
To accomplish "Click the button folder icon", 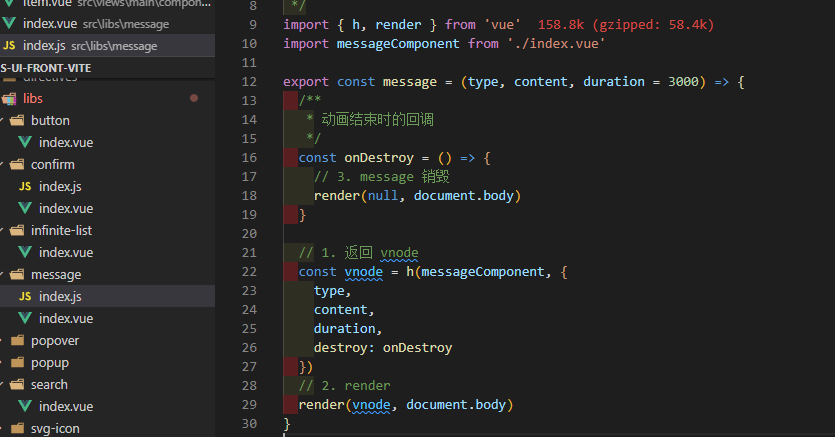I will (17, 120).
